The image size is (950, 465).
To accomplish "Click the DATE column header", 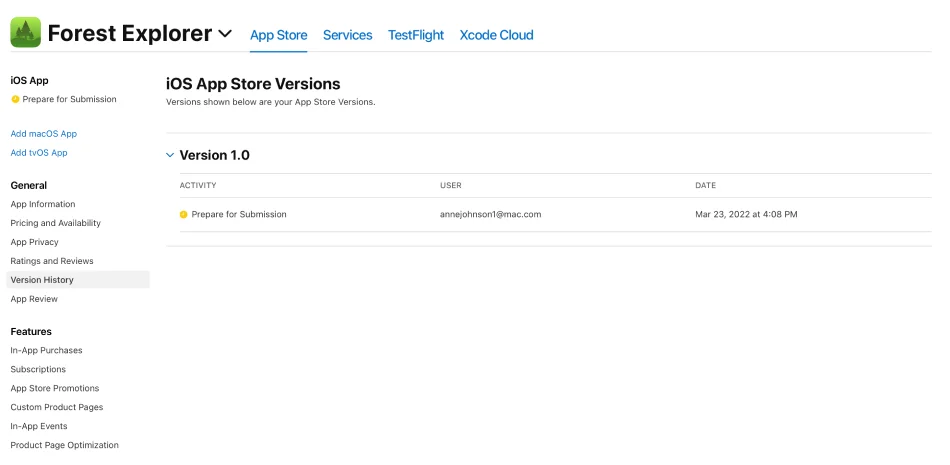I will click(705, 186).
